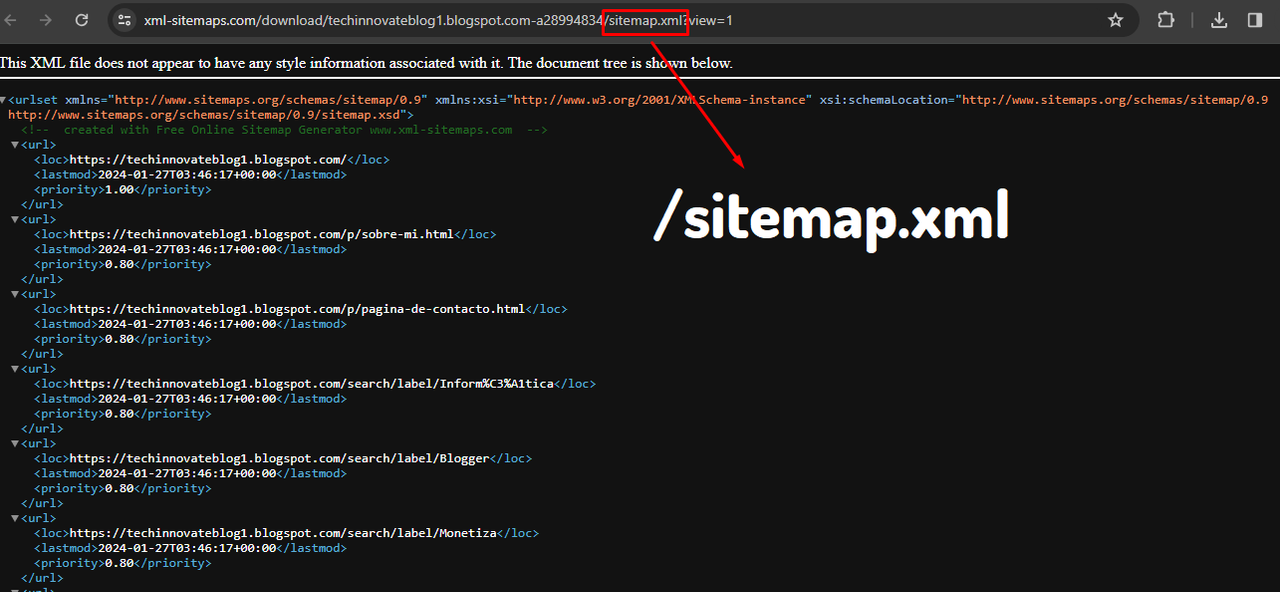Select the search/label/Blogger loc URL
This screenshot has height=592, width=1280.
(x=279, y=459)
